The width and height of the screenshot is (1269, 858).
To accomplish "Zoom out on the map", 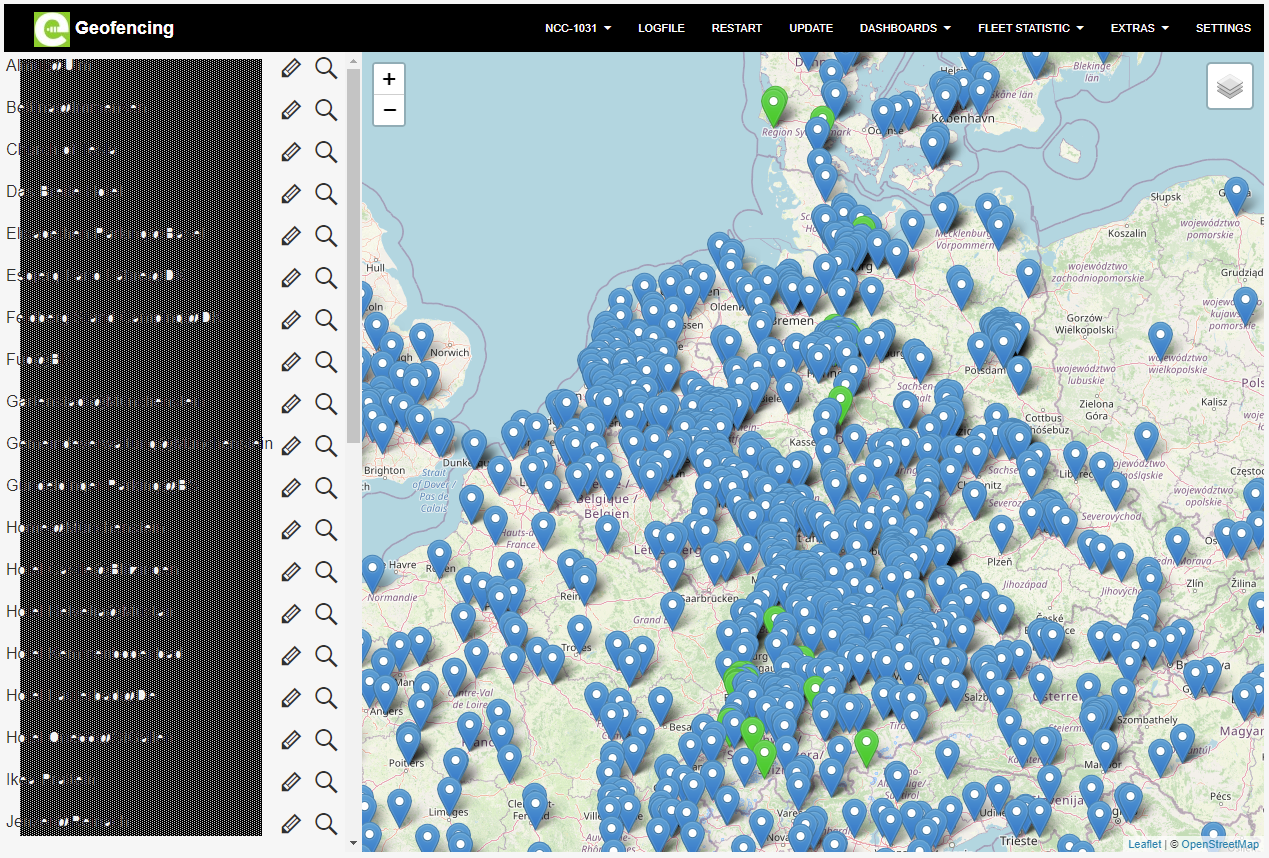I will [389, 110].
